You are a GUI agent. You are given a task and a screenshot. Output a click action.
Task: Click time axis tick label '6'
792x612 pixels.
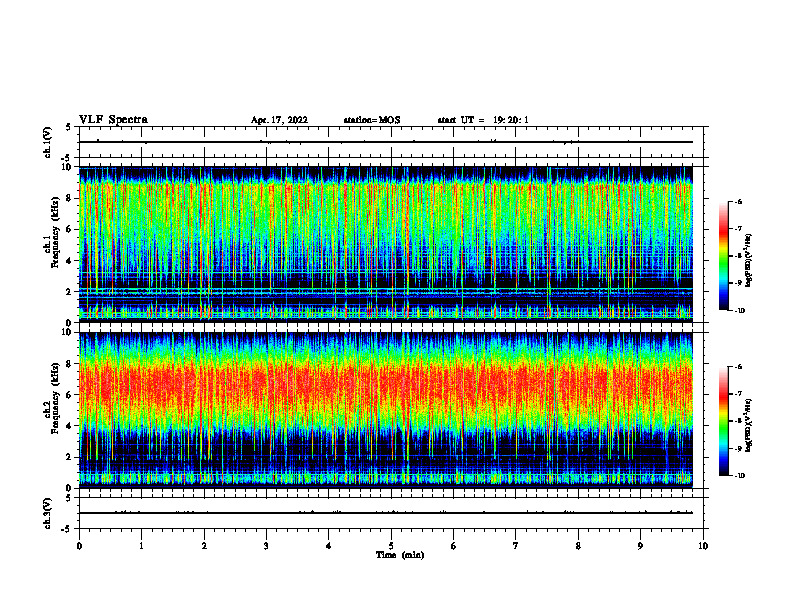(x=454, y=546)
